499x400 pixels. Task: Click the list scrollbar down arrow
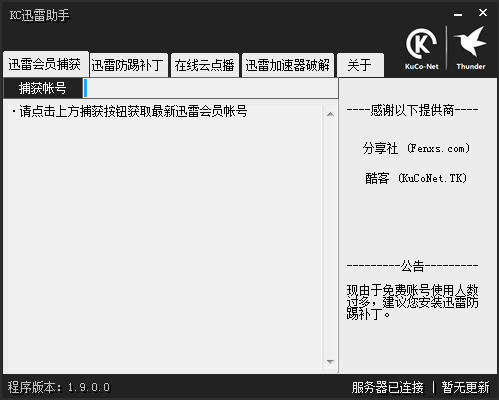tap(330, 362)
